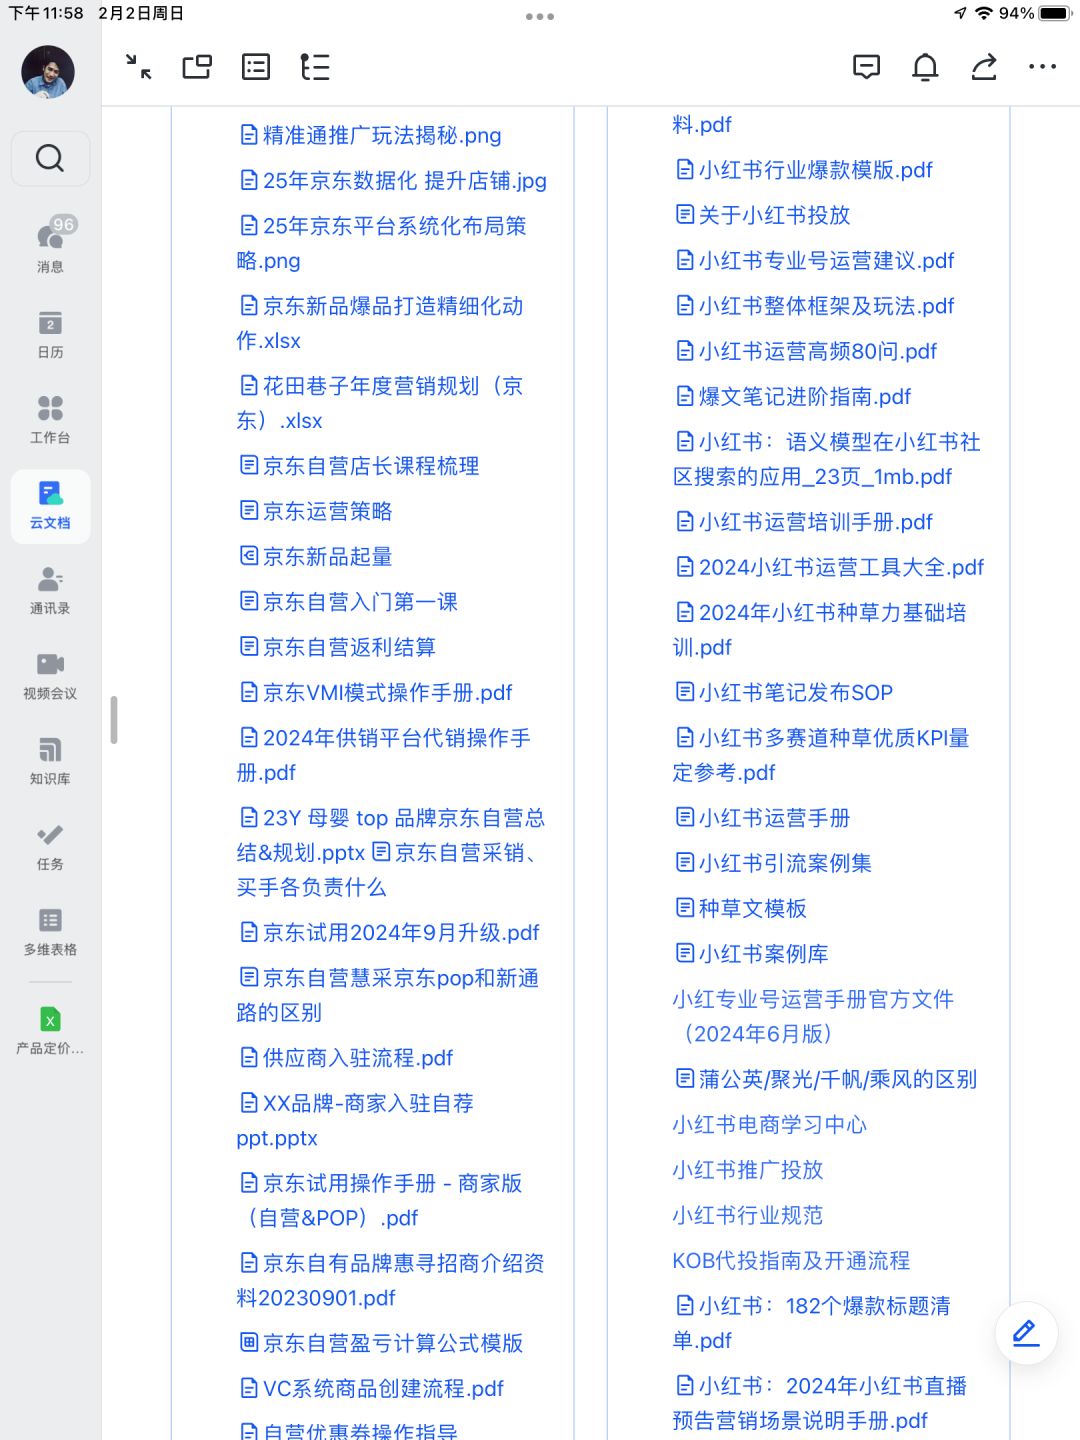The width and height of the screenshot is (1080, 1440).
Task: Open the comments panel icon
Action: pos(866,67)
